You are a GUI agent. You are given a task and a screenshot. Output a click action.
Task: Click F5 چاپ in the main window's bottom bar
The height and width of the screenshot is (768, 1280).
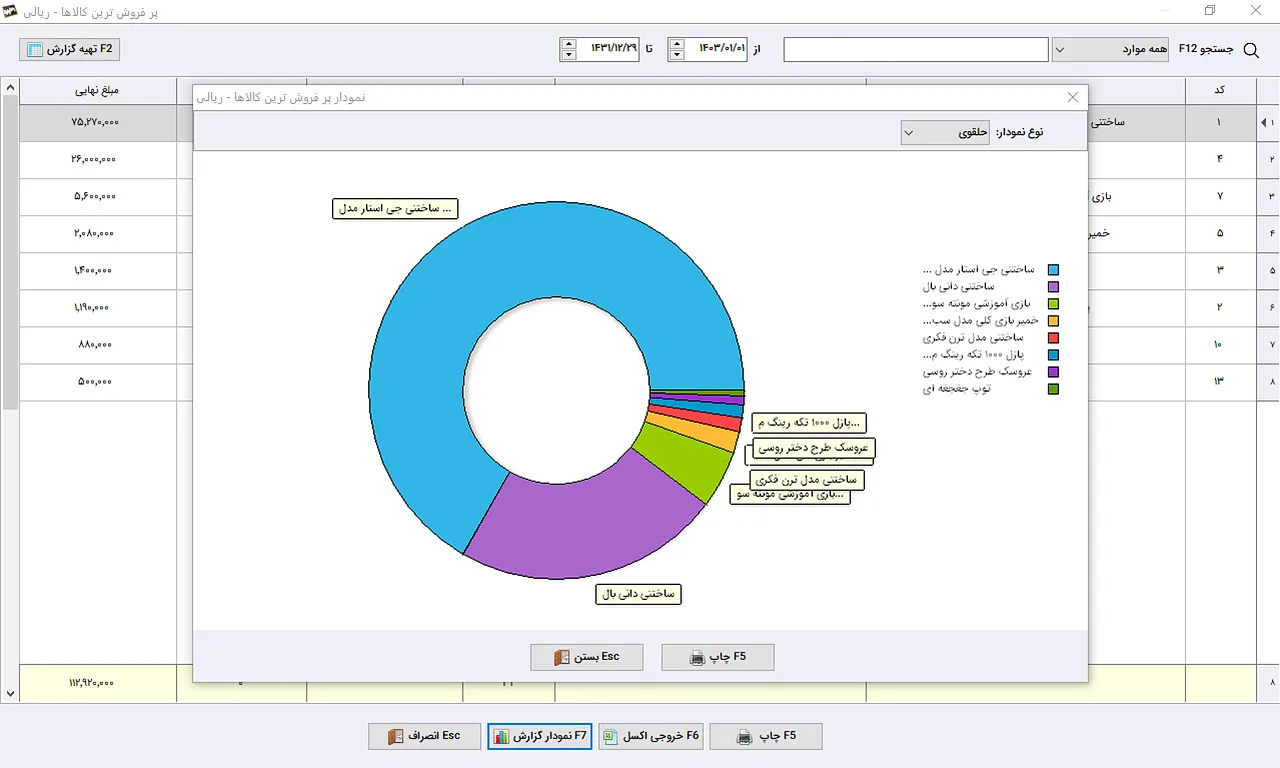(766, 736)
